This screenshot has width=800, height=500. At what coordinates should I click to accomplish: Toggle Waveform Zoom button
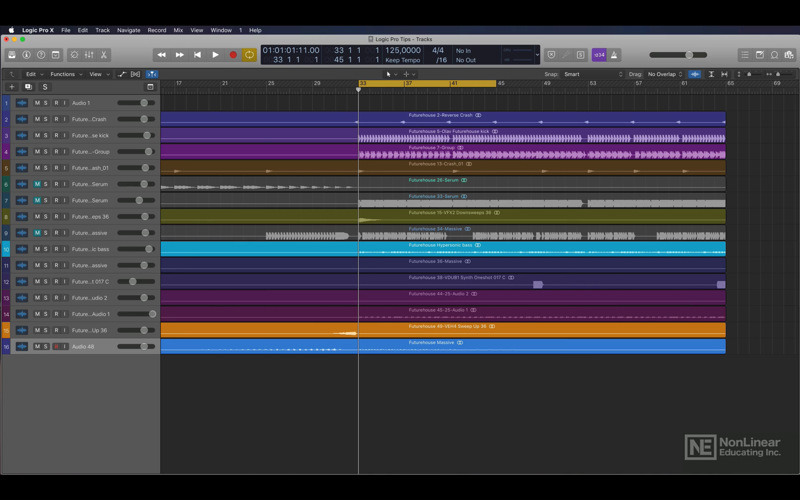click(695, 74)
